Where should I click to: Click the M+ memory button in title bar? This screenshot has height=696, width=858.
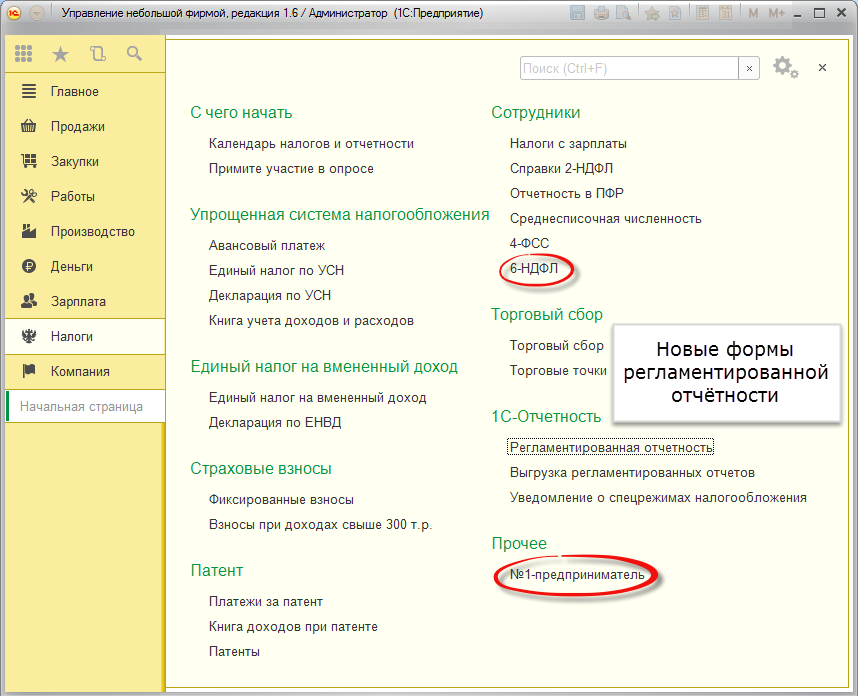[x=776, y=13]
